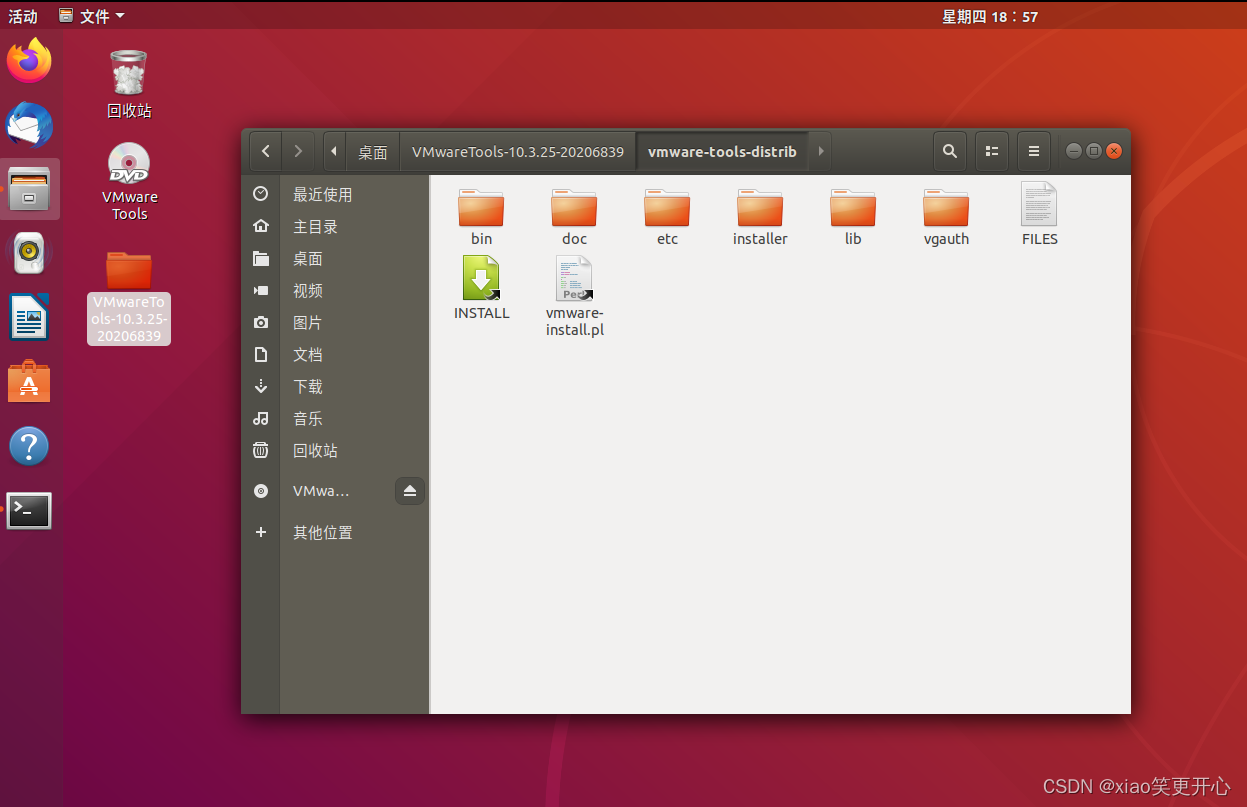The width and height of the screenshot is (1247, 807).
Task: Show earlier path segments with left arrow
Action: (x=334, y=151)
